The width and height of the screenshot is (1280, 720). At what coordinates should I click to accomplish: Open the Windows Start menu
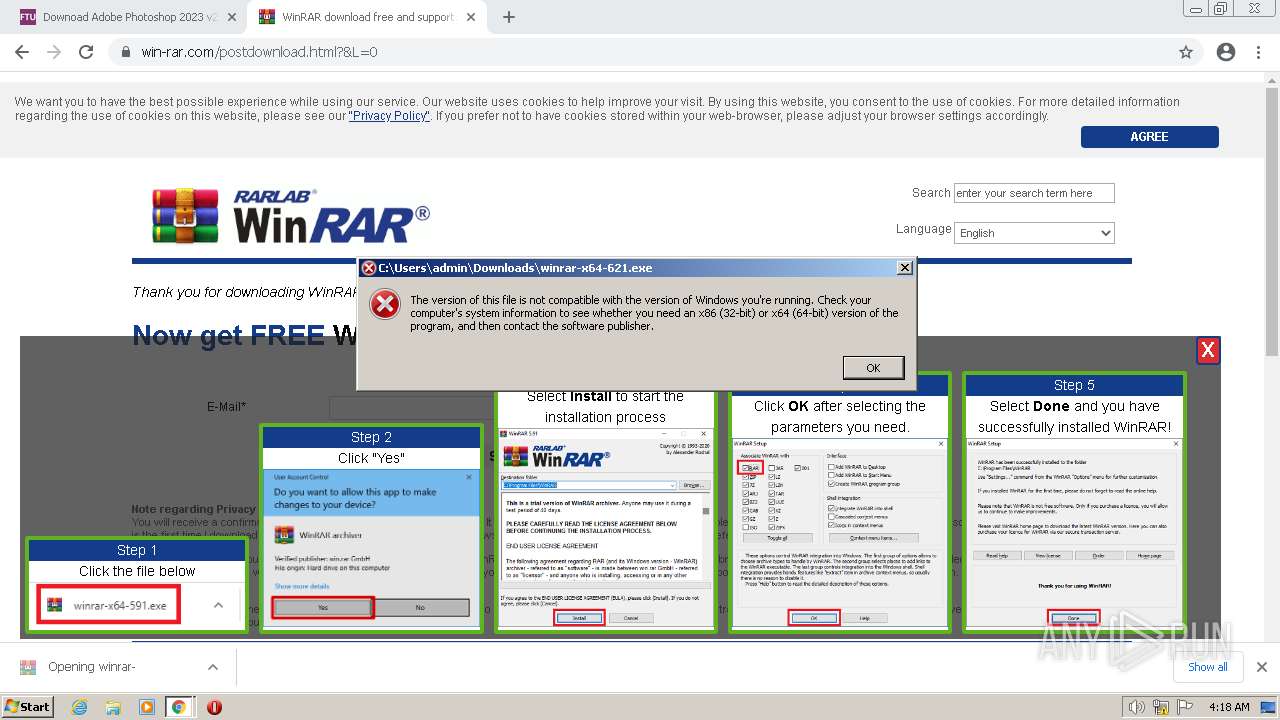click(x=27, y=706)
